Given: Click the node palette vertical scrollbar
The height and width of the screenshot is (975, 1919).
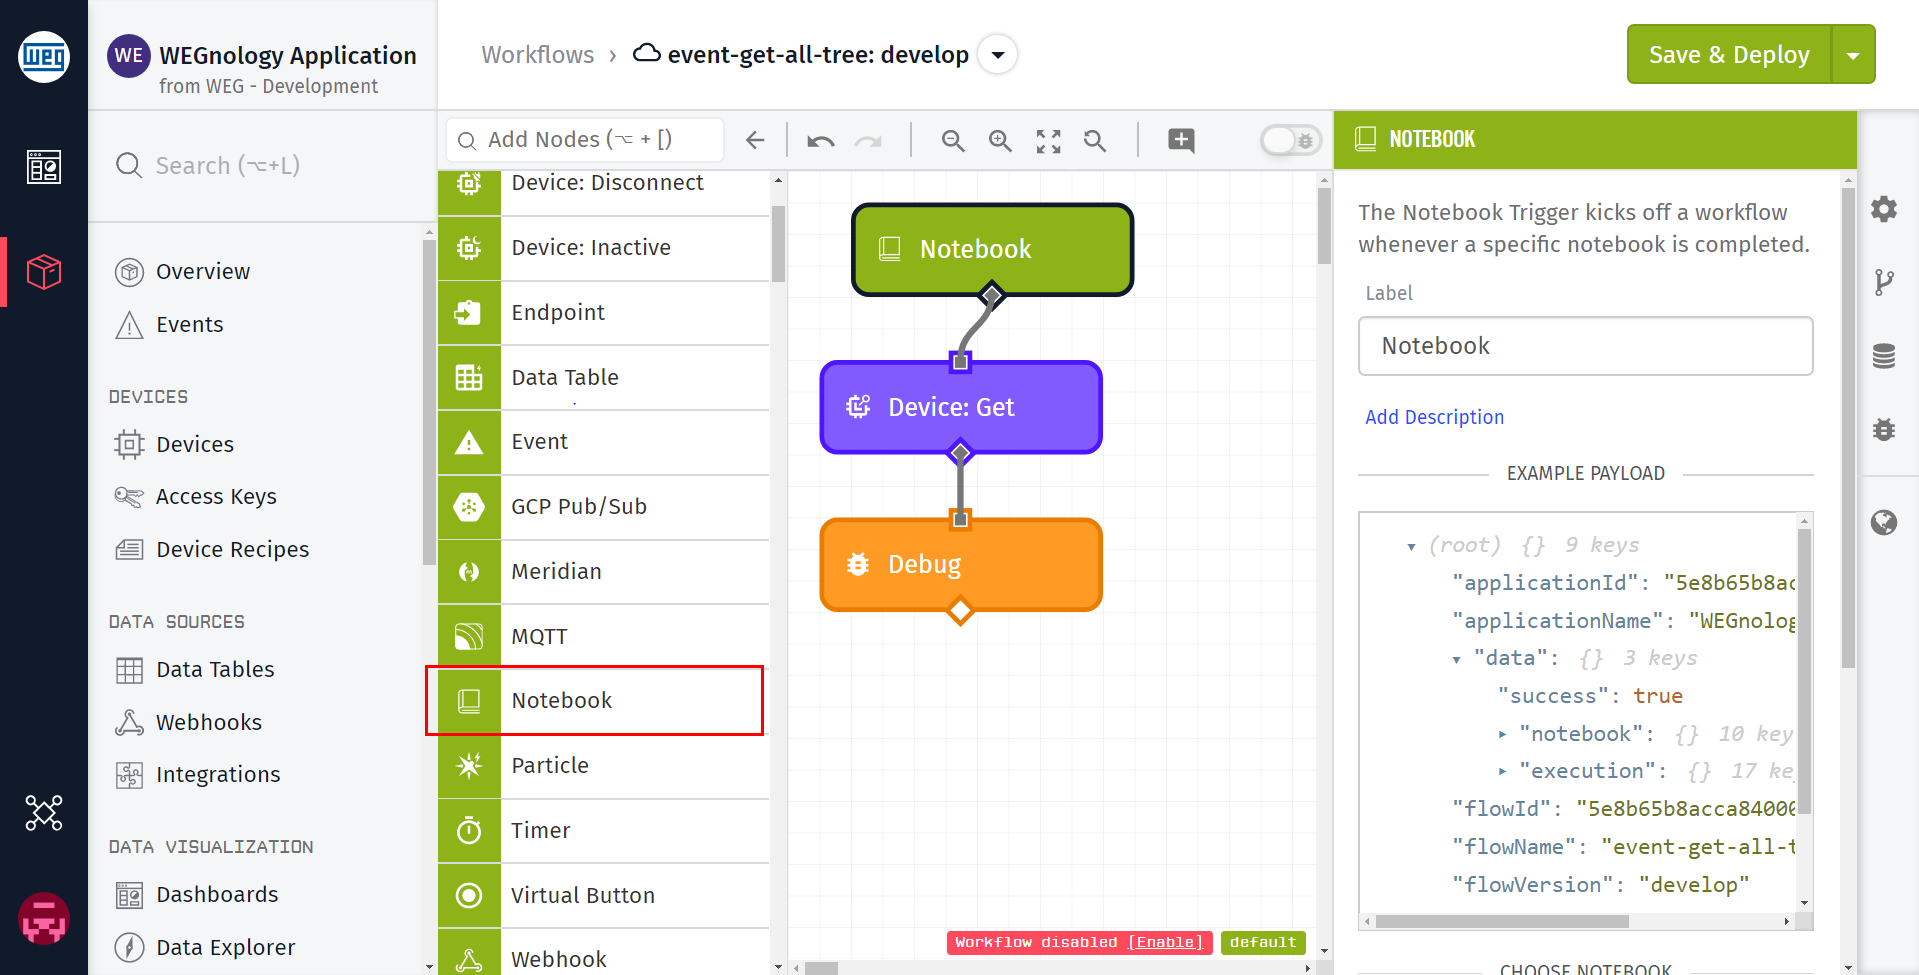Looking at the screenshot, I should 778,245.
